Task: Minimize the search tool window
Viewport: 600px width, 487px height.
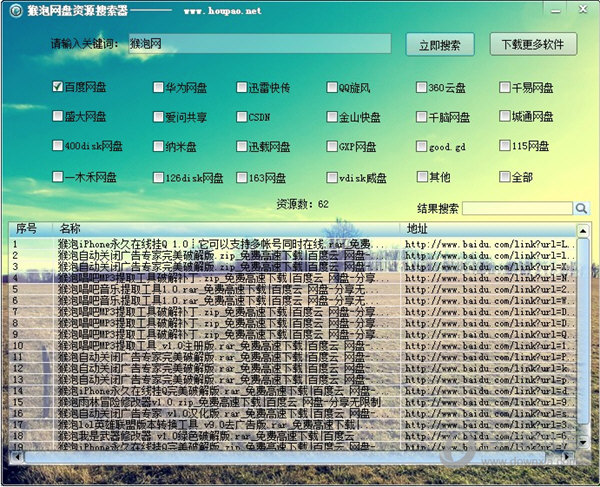Action: coord(556,11)
